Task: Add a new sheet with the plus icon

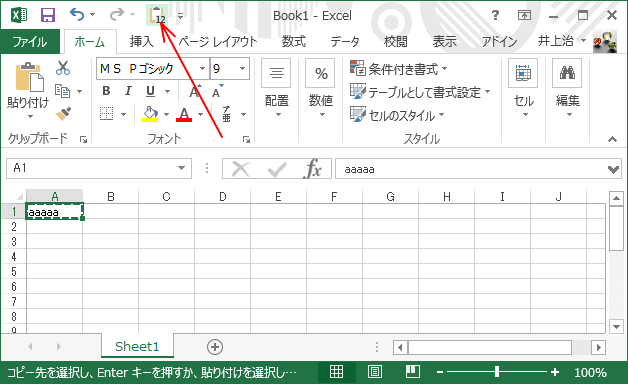Action: coord(215,347)
